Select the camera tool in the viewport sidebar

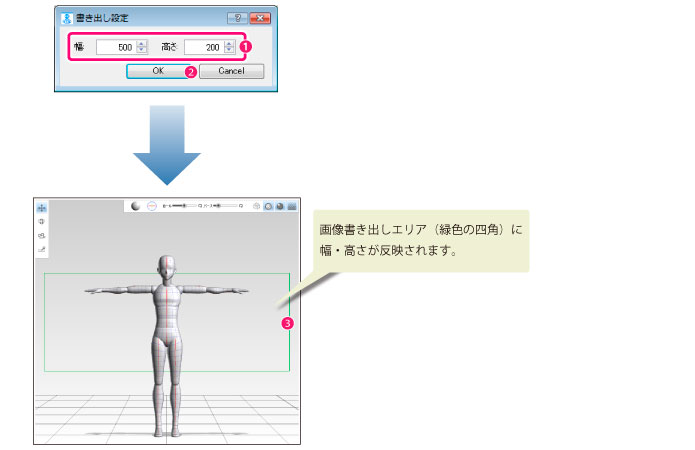tap(42, 235)
